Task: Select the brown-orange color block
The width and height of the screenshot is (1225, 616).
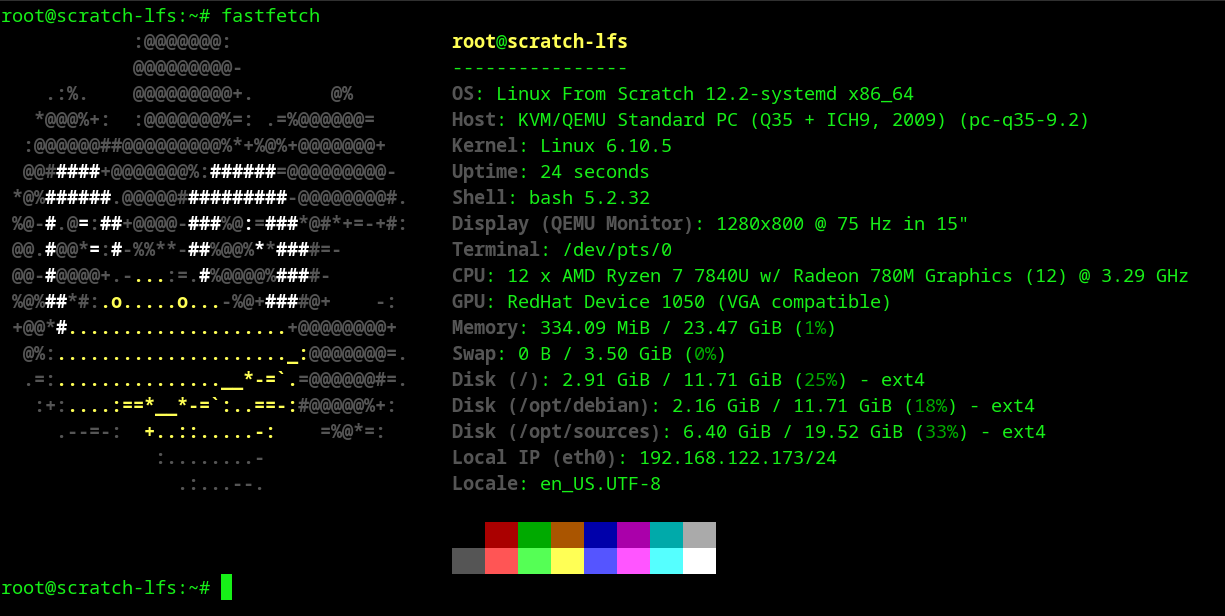Action: point(567,535)
